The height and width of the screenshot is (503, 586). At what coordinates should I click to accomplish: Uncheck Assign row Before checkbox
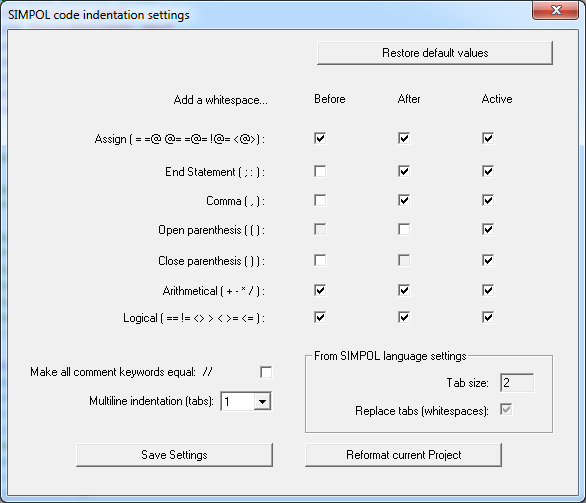coord(320,138)
